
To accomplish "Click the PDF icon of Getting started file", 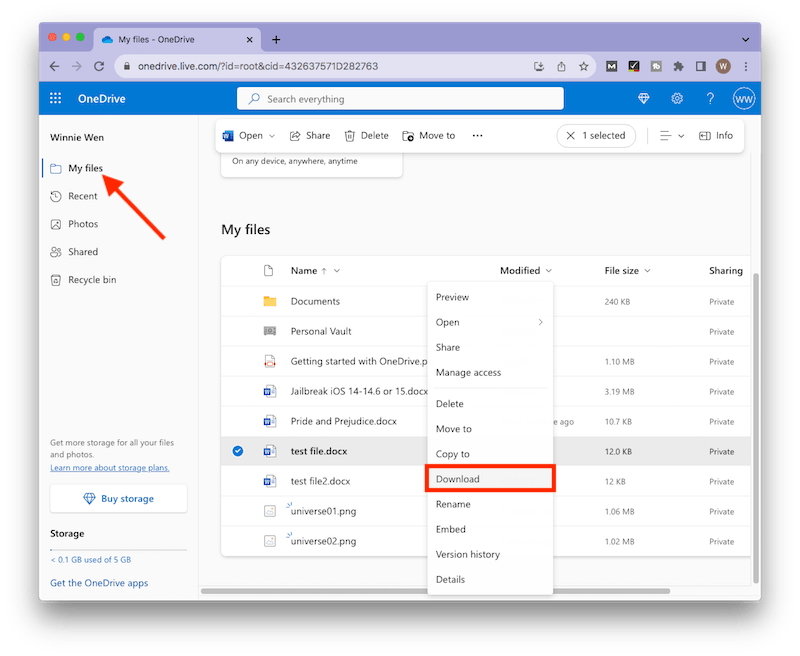I will 270,361.
